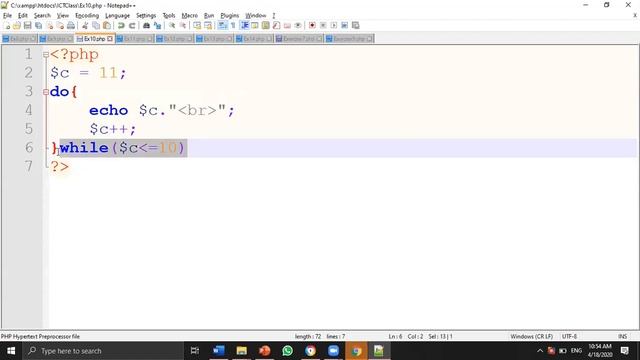640x360 pixels.
Task: Open the Edit menu
Action: (x=22, y=16)
